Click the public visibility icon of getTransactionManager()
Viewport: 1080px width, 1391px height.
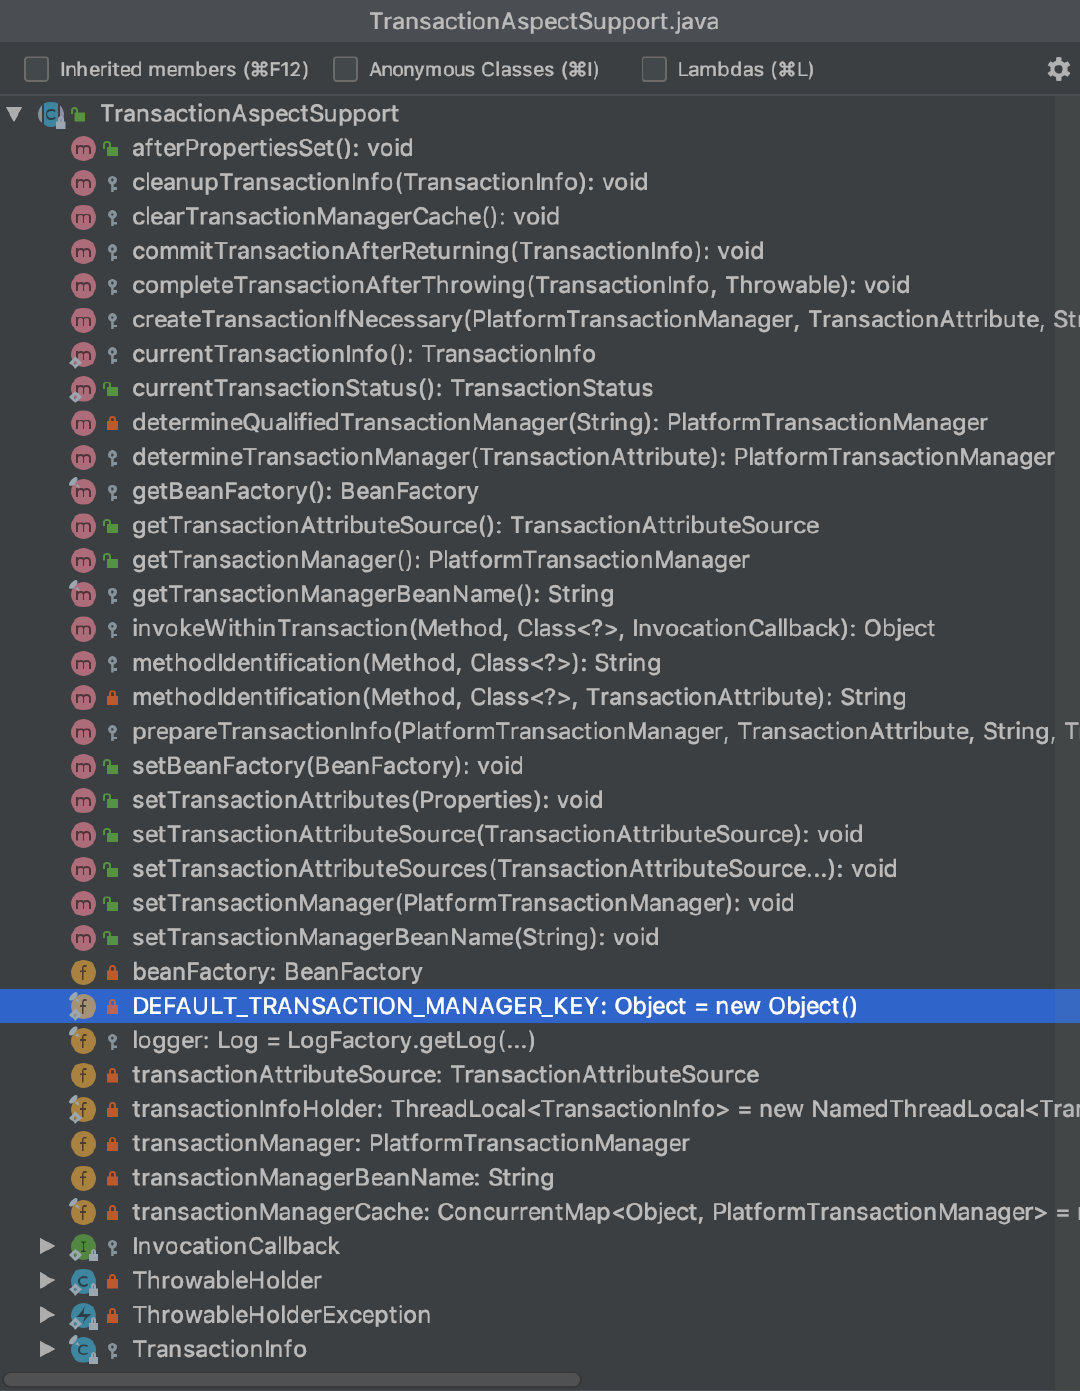[x=112, y=560]
